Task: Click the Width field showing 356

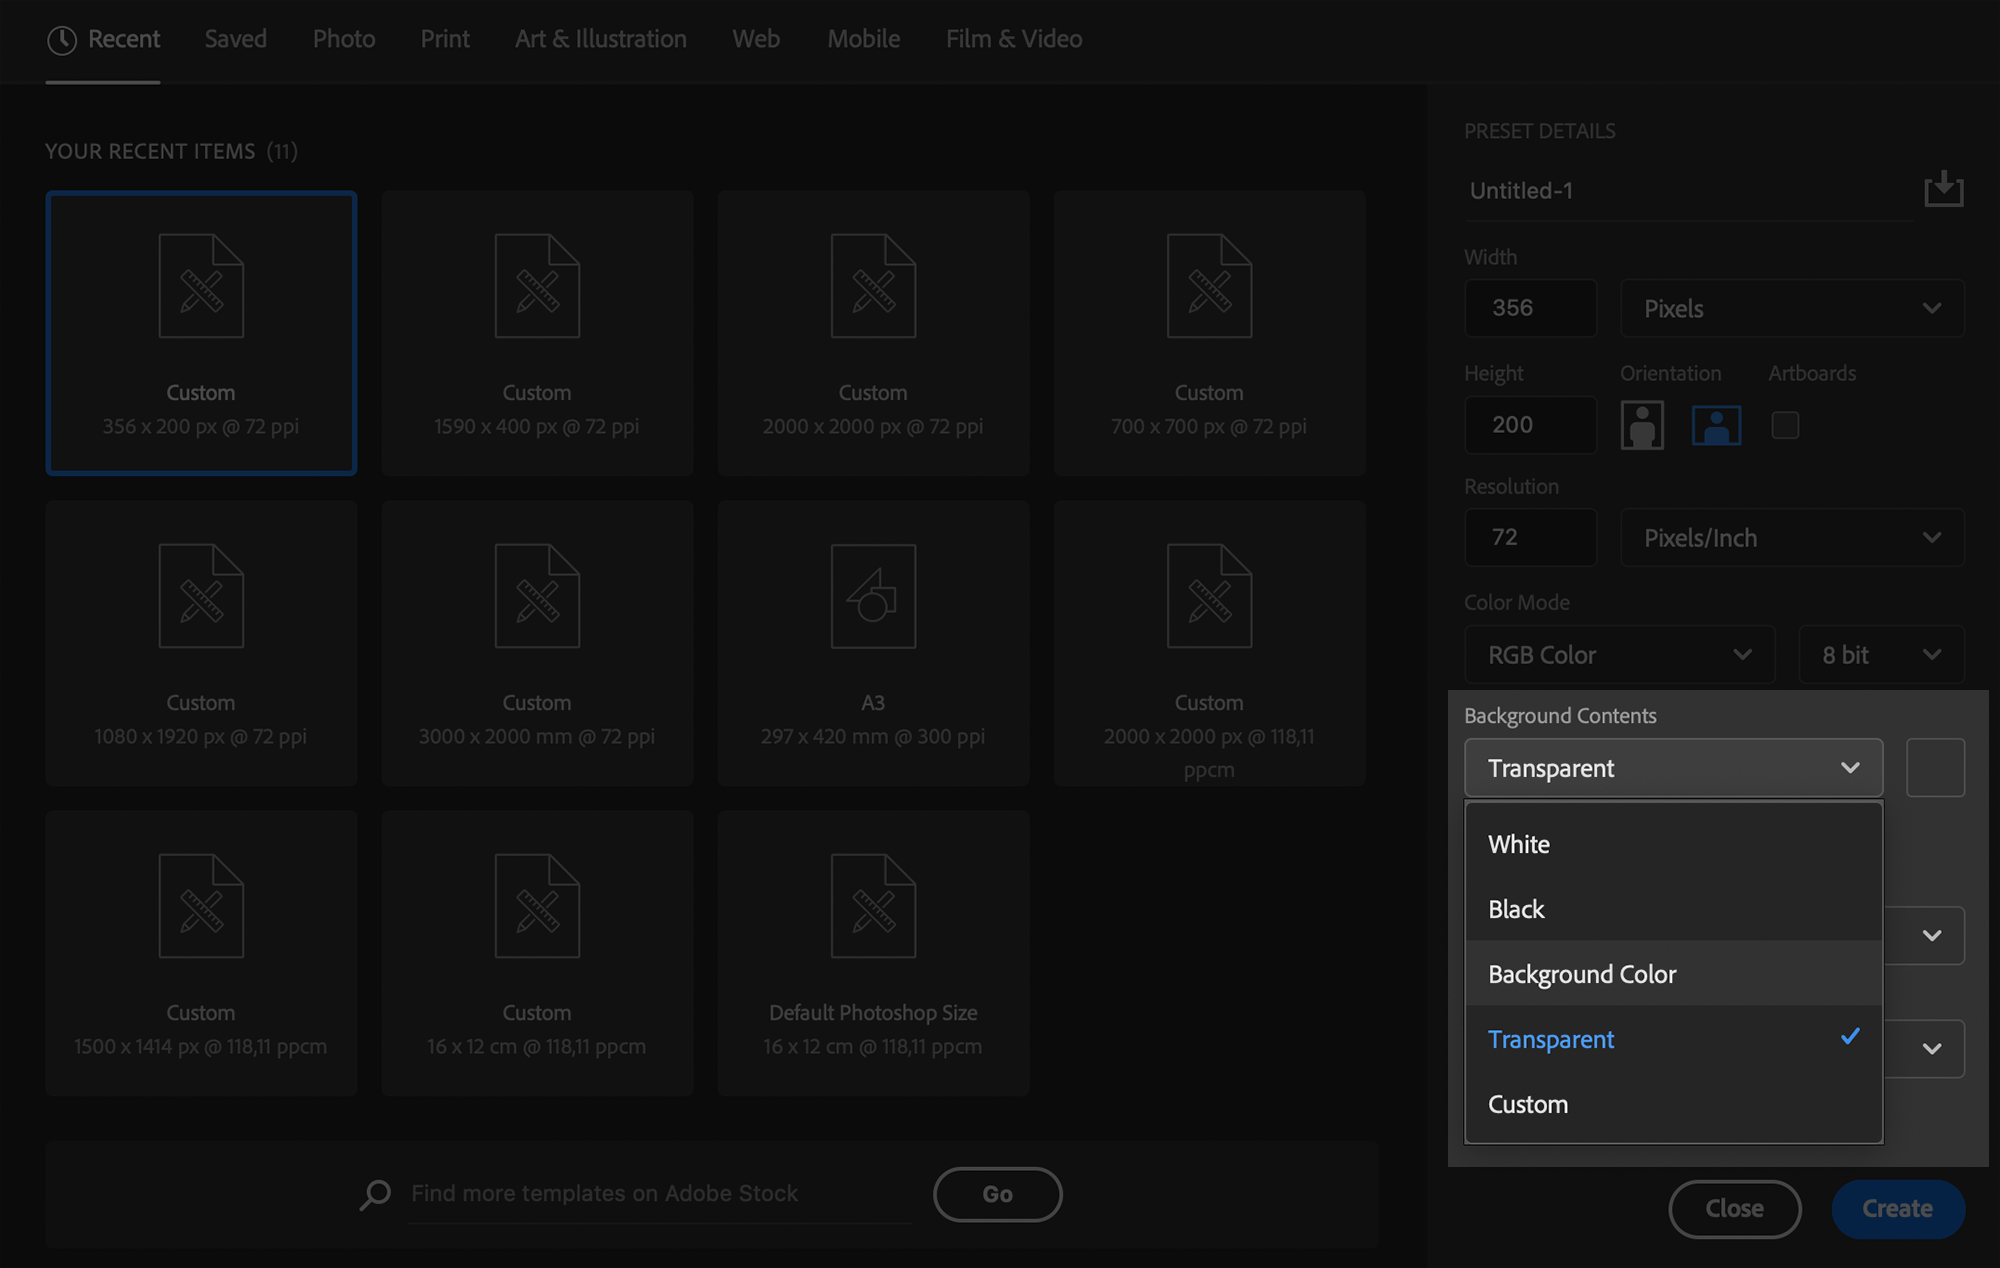Action: [x=1530, y=308]
